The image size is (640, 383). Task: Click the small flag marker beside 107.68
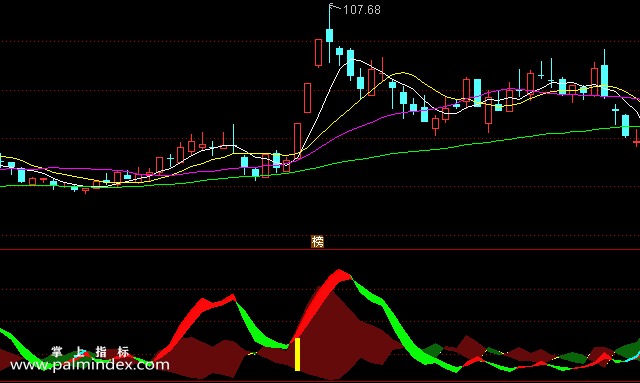[331, 6]
